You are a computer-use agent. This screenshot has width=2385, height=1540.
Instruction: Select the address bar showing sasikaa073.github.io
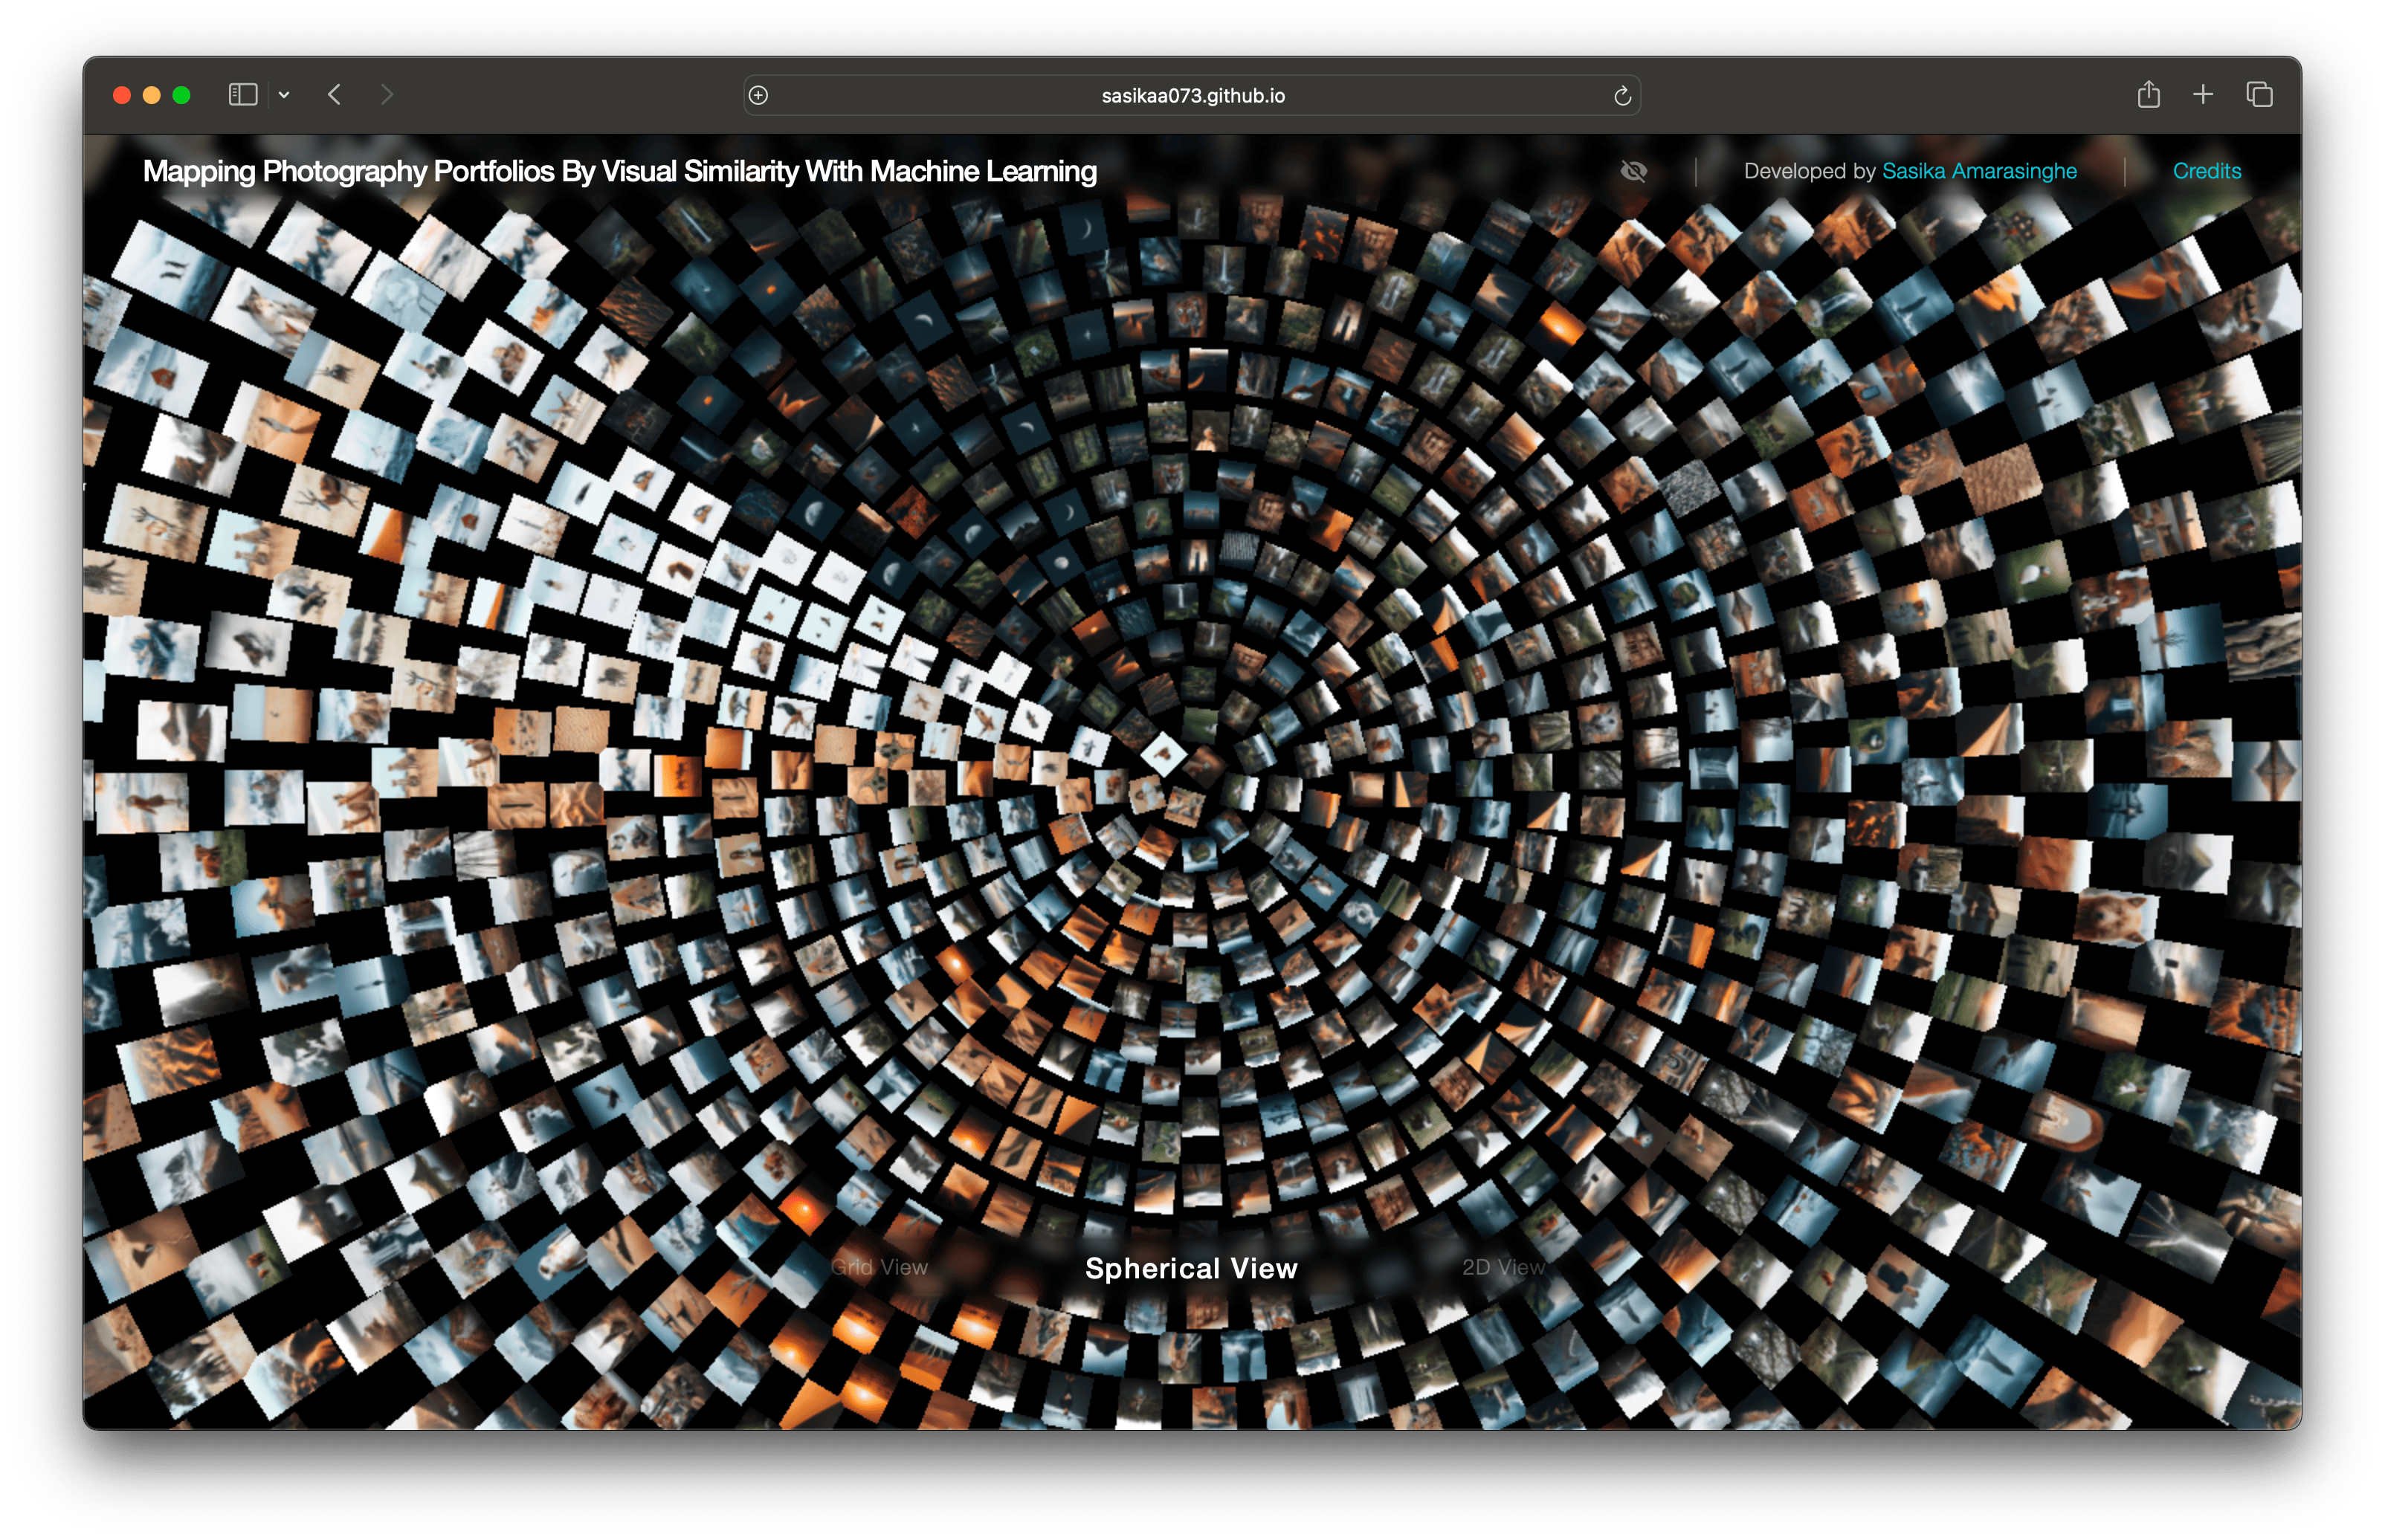point(1193,95)
